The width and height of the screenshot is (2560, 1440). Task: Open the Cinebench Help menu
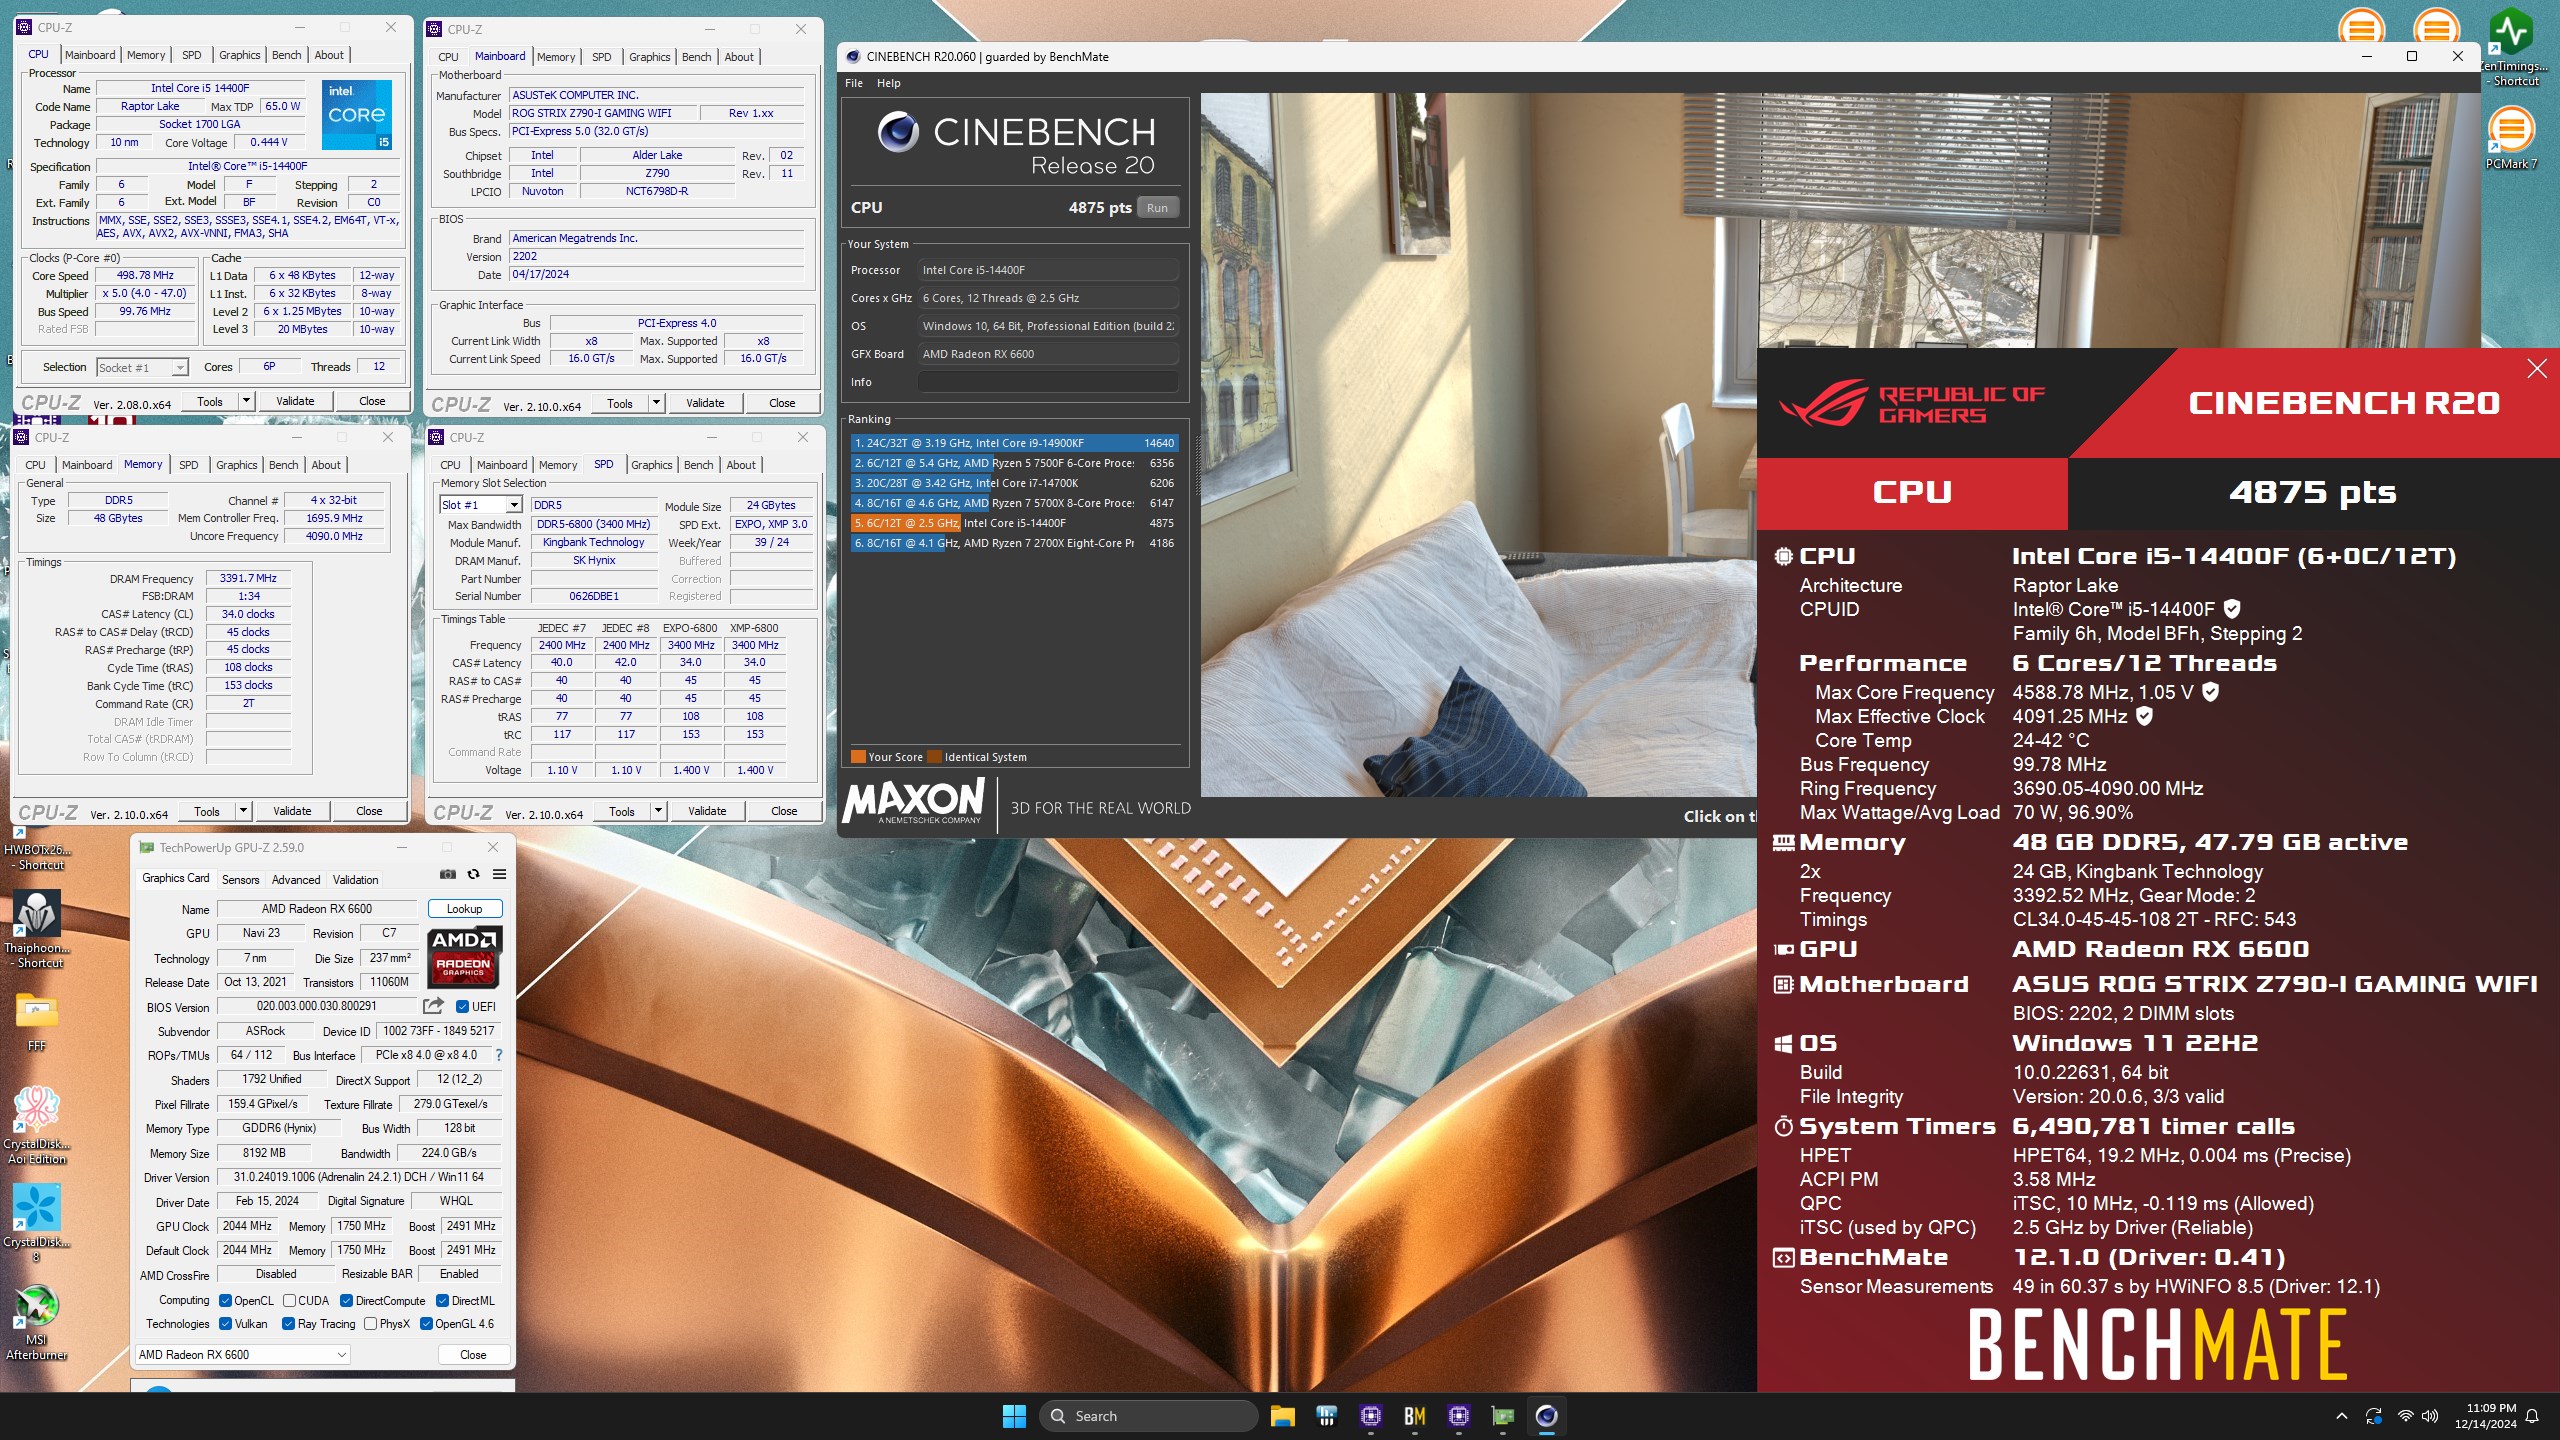click(x=888, y=83)
